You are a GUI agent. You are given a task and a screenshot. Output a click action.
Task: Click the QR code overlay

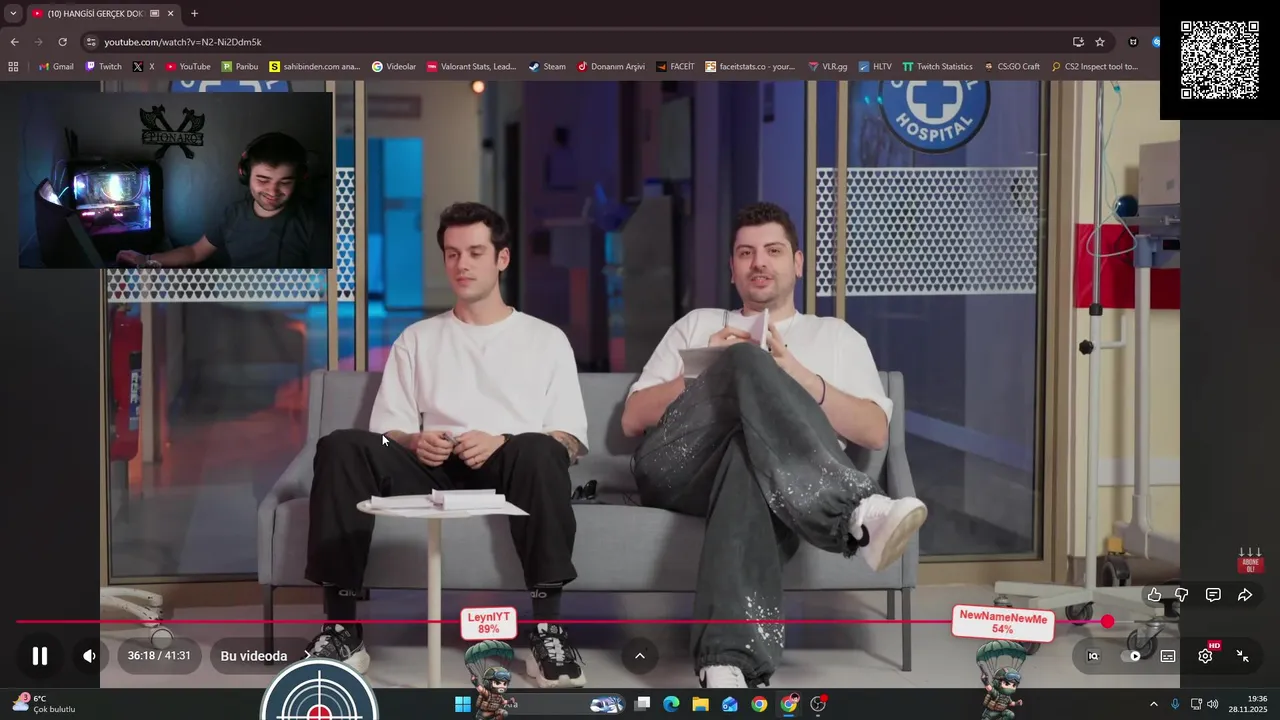tap(1220, 60)
